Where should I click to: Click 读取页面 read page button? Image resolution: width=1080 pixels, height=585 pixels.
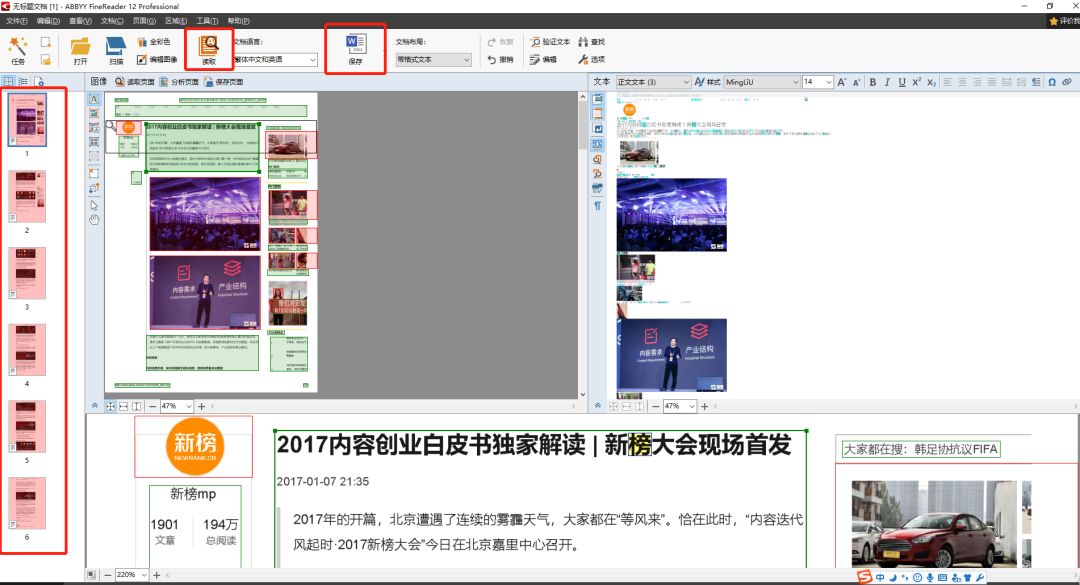pyautogui.click(x=135, y=82)
